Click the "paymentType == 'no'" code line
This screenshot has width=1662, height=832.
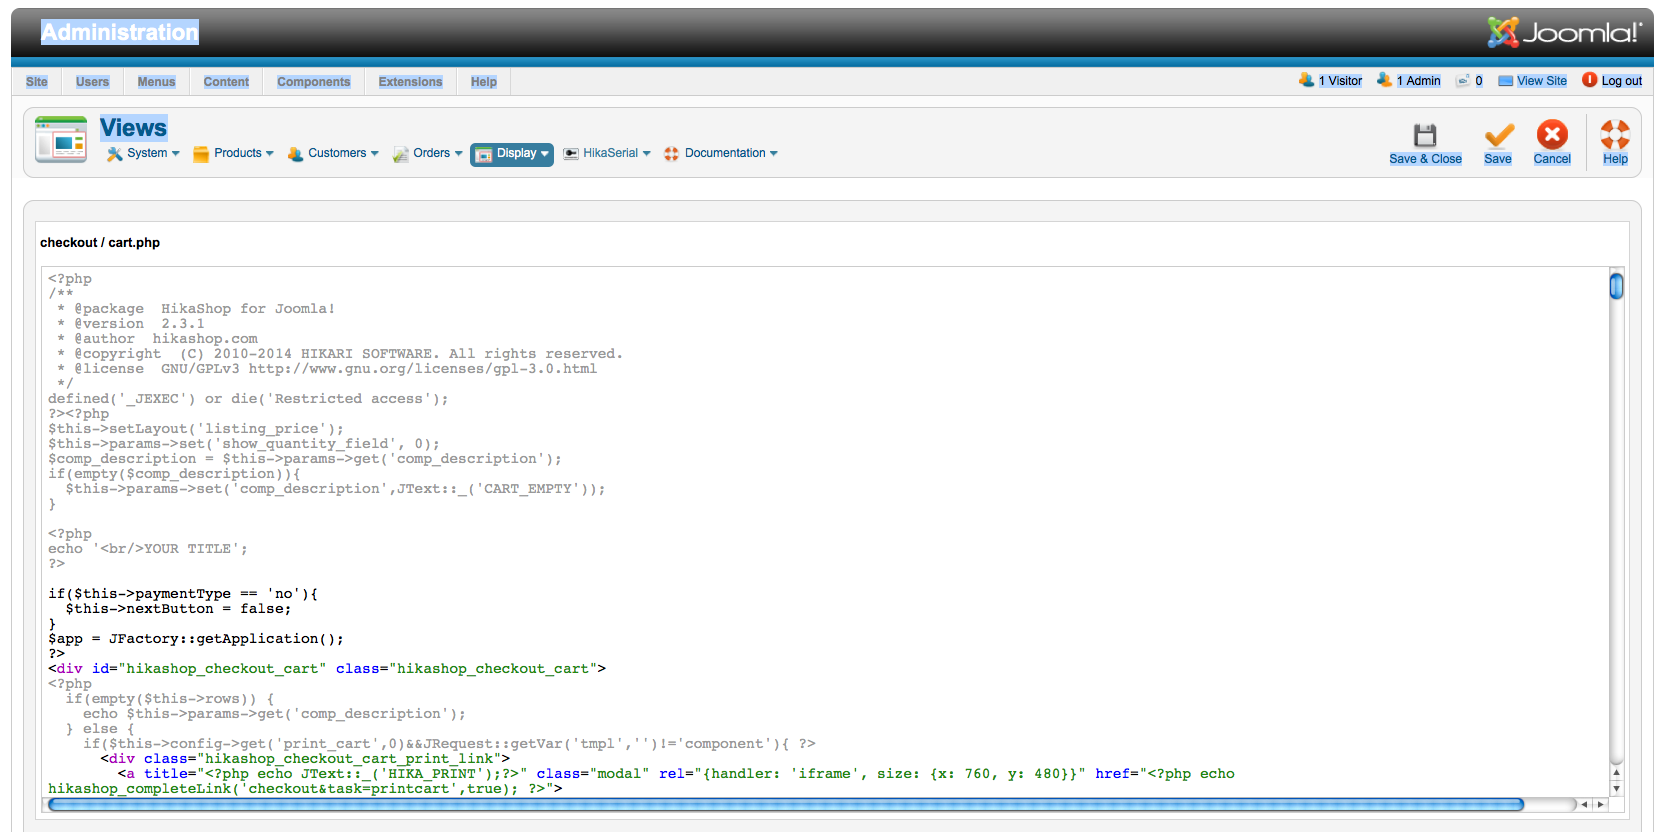(183, 594)
